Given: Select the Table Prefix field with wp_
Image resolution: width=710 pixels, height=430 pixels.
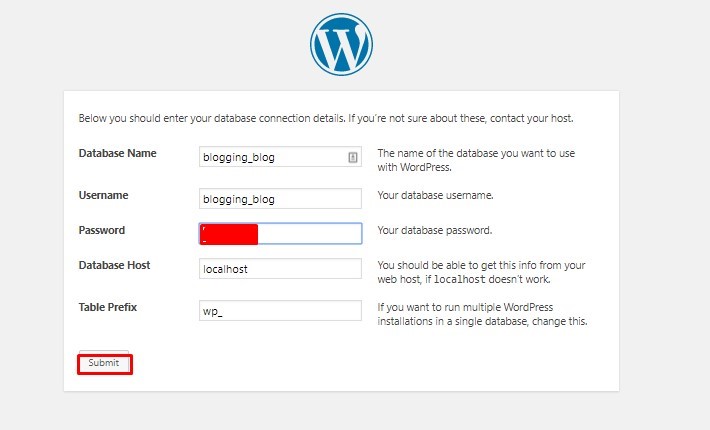Looking at the screenshot, I should 280,311.
